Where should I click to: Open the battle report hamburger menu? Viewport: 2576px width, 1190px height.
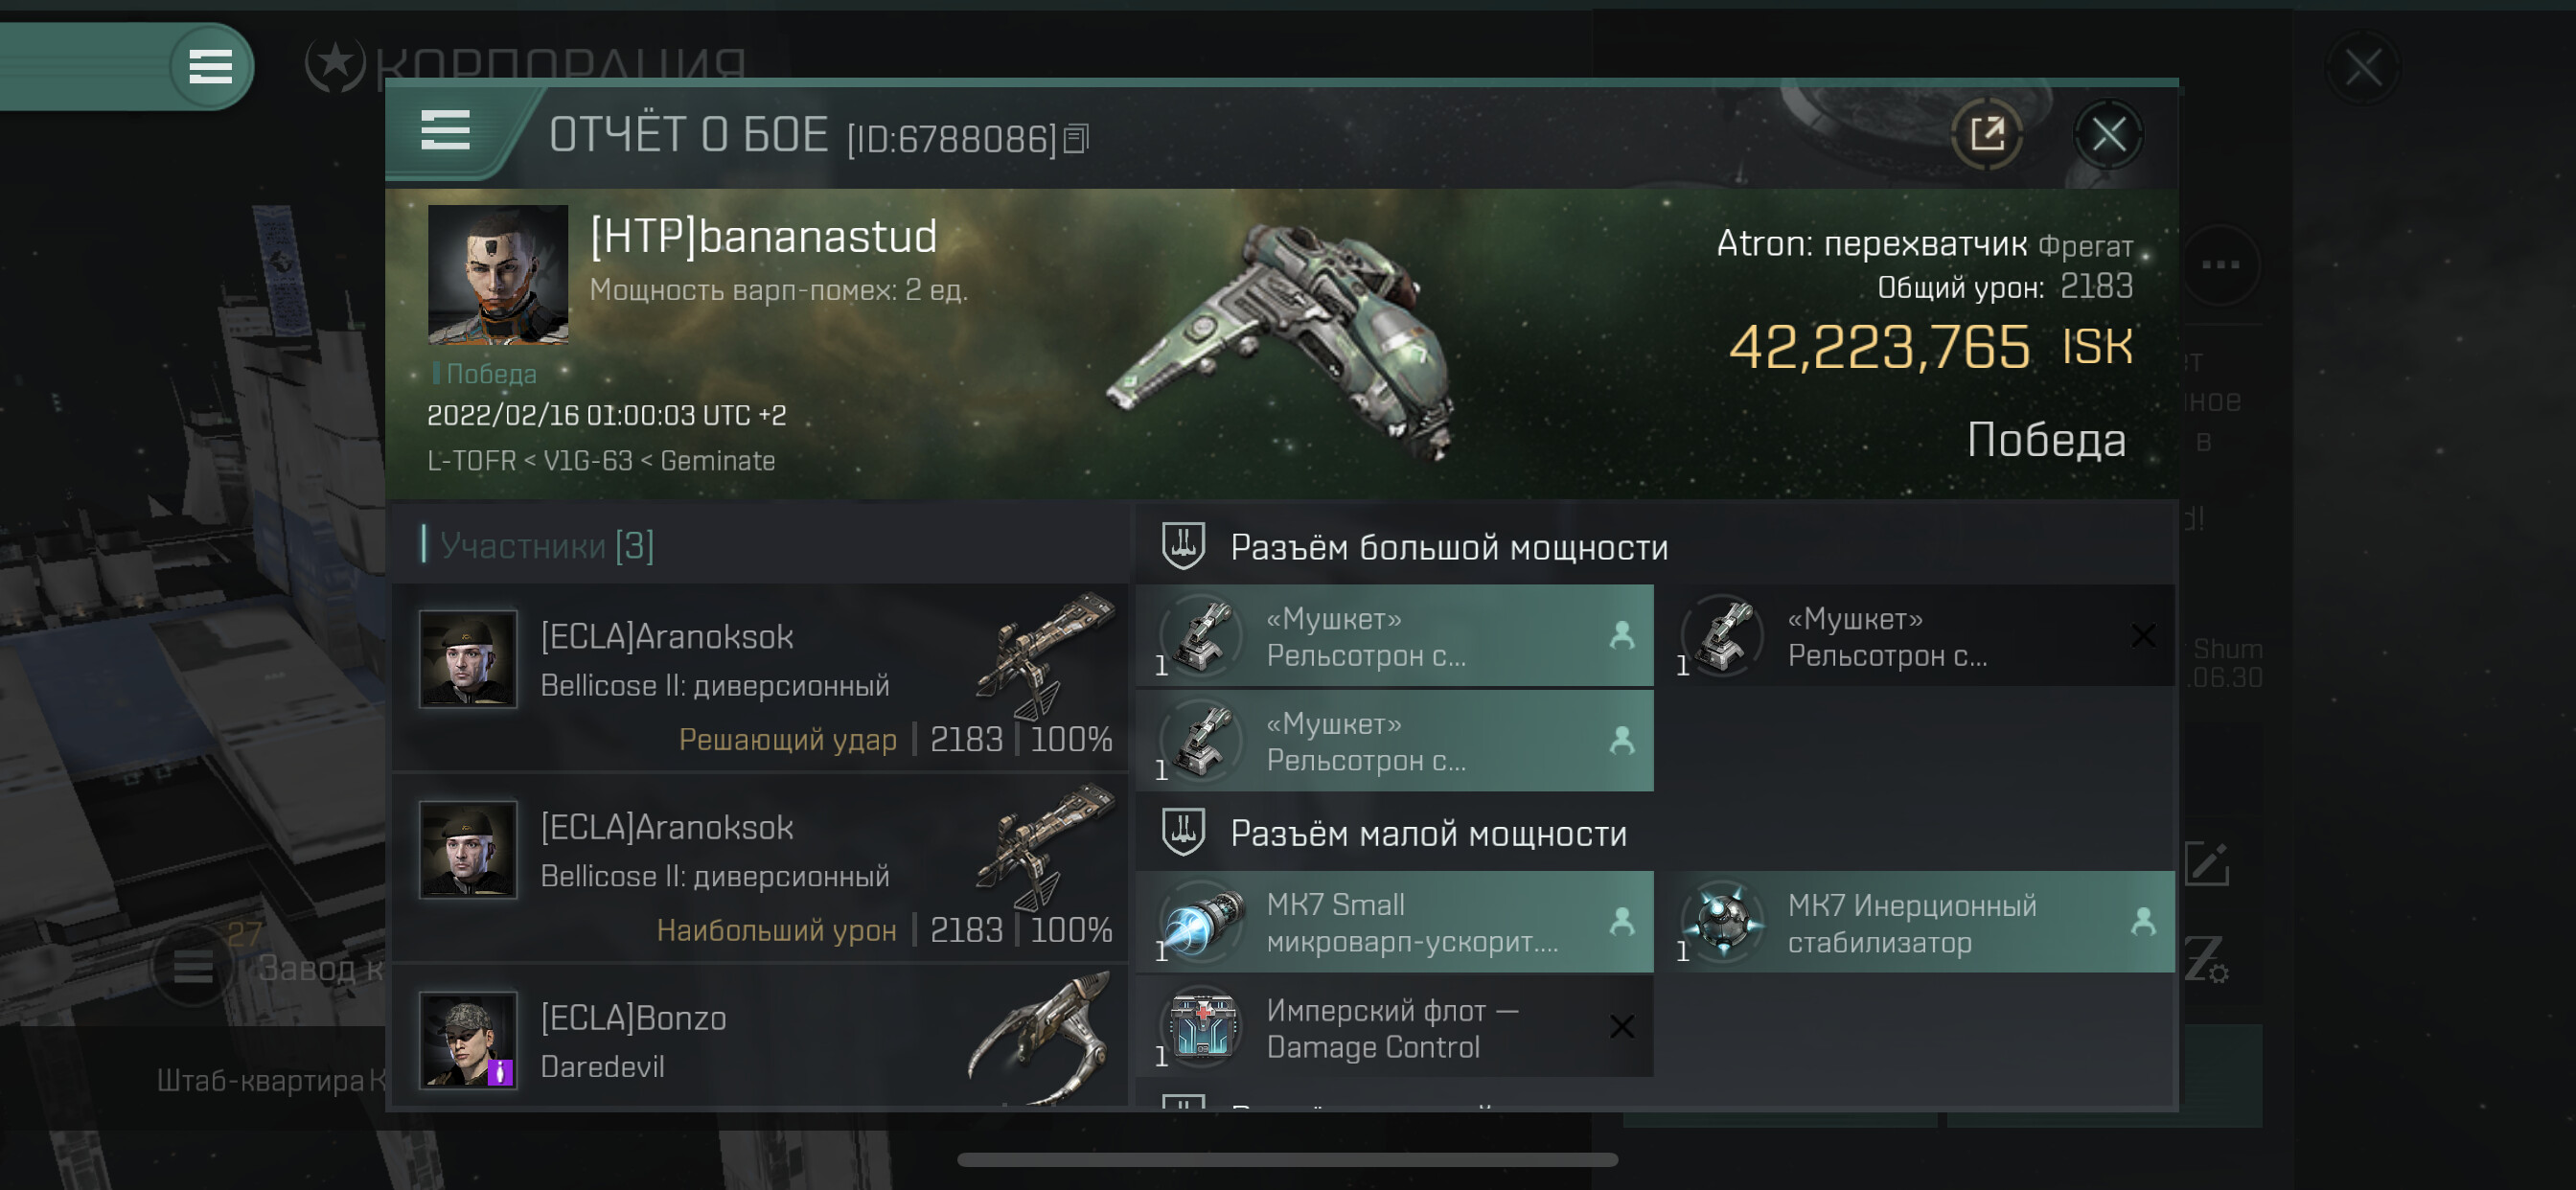click(445, 131)
